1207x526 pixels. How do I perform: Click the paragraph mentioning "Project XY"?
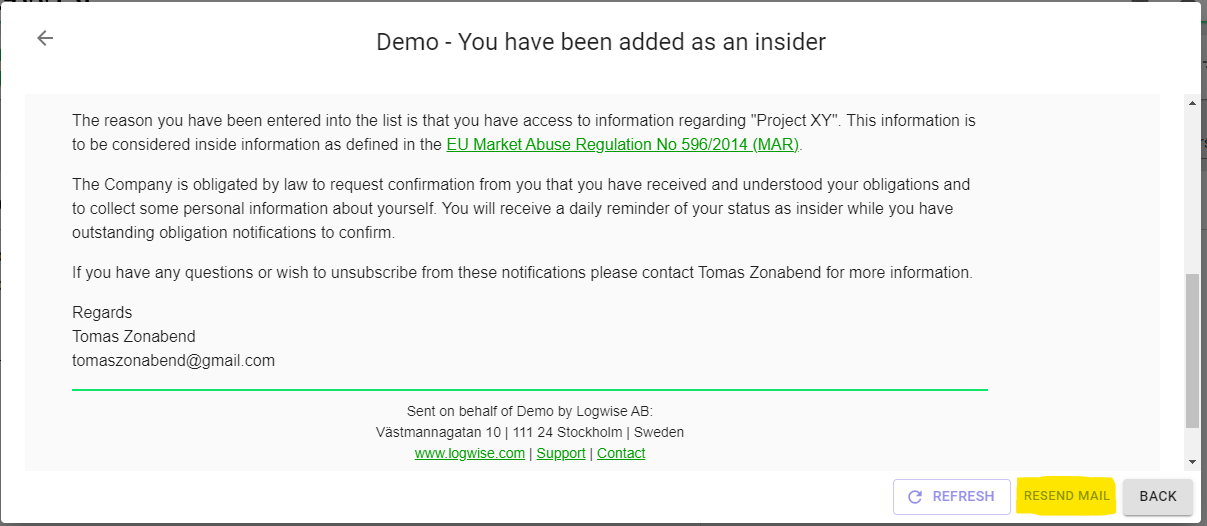(524, 132)
